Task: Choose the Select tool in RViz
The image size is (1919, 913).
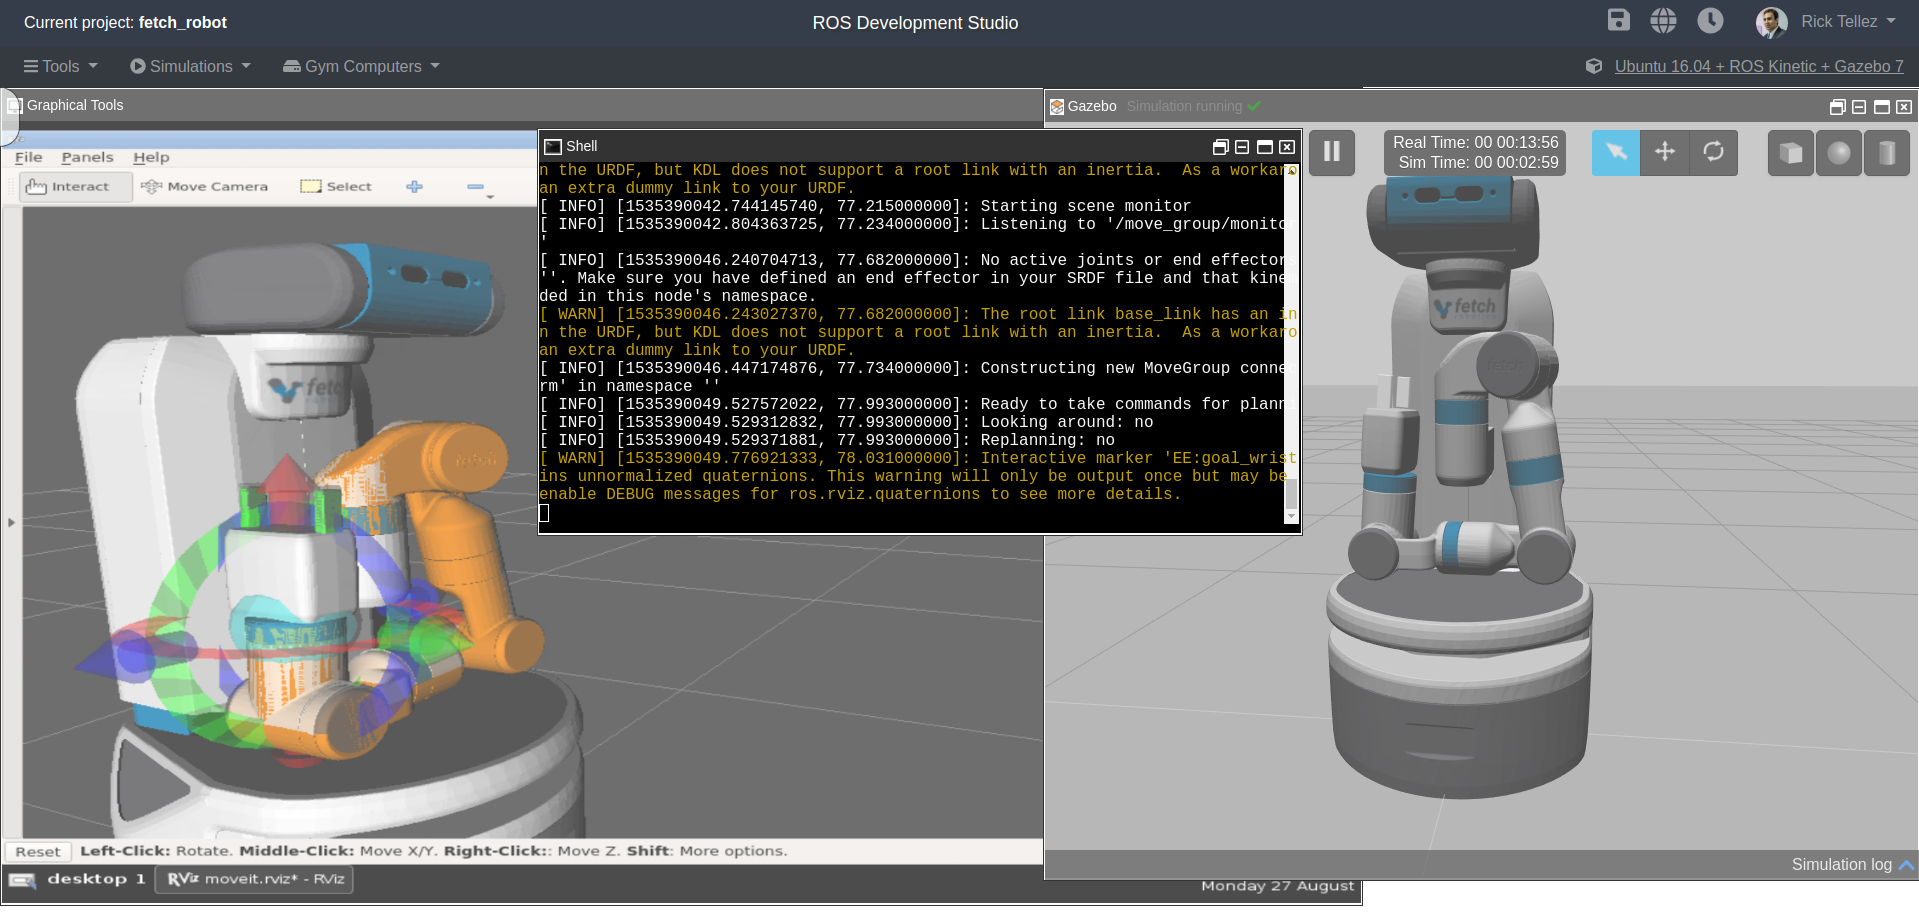Action: click(336, 186)
